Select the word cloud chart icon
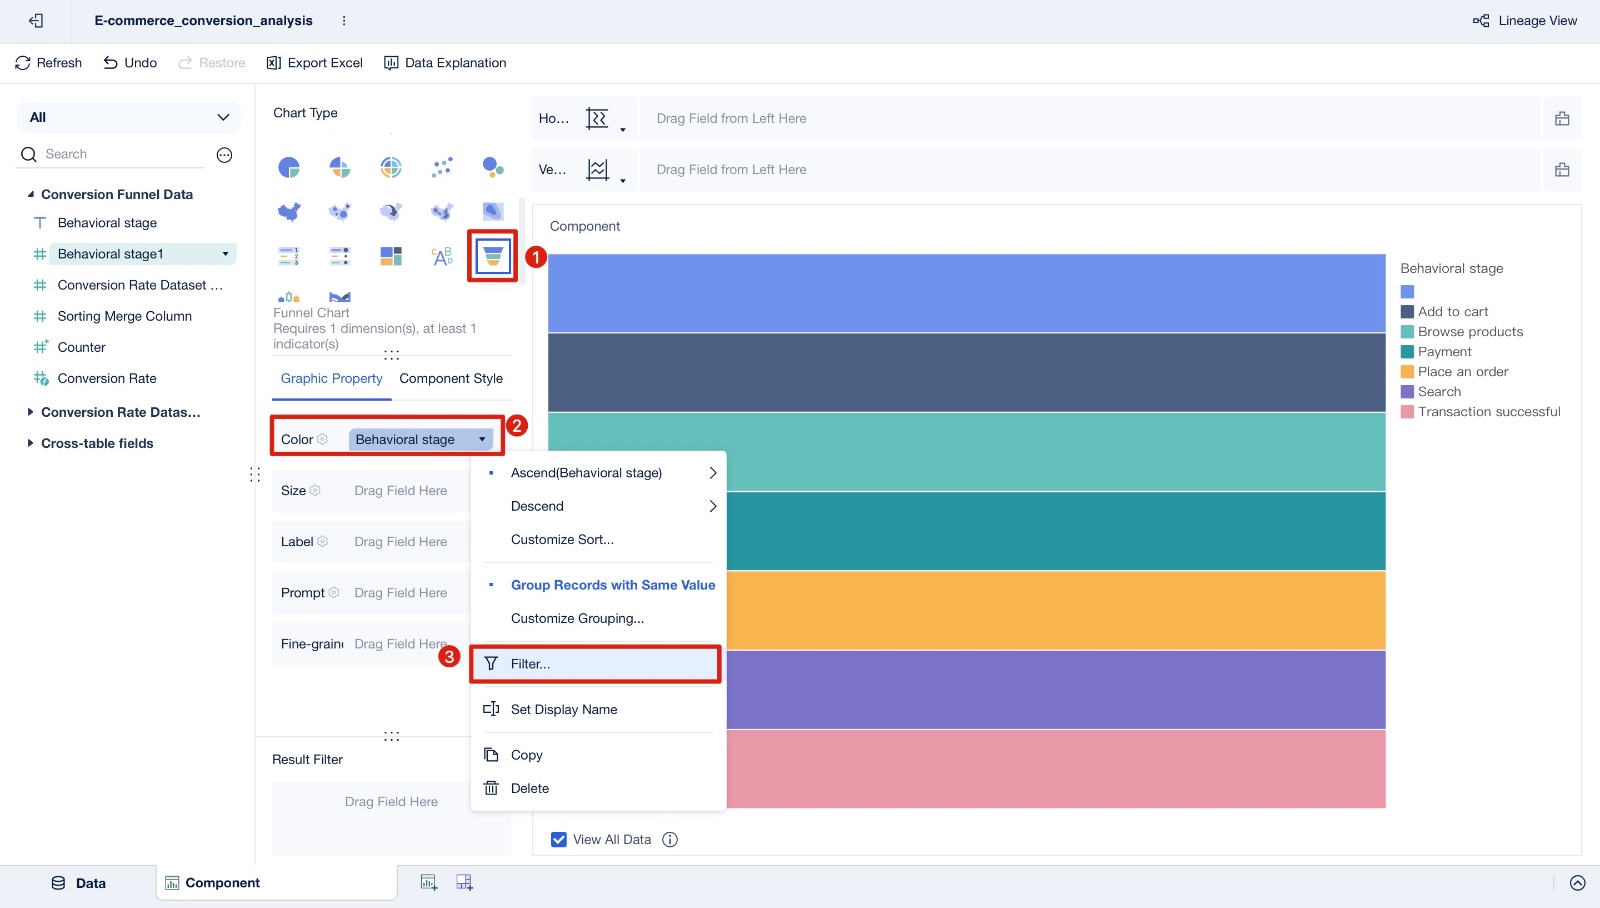 pyautogui.click(x=442, y=256)
